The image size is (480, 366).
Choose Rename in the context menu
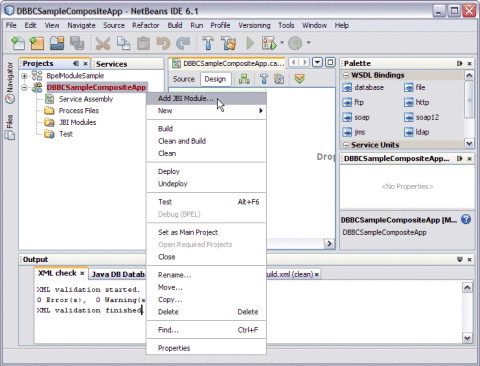click(x=206, y=275)
